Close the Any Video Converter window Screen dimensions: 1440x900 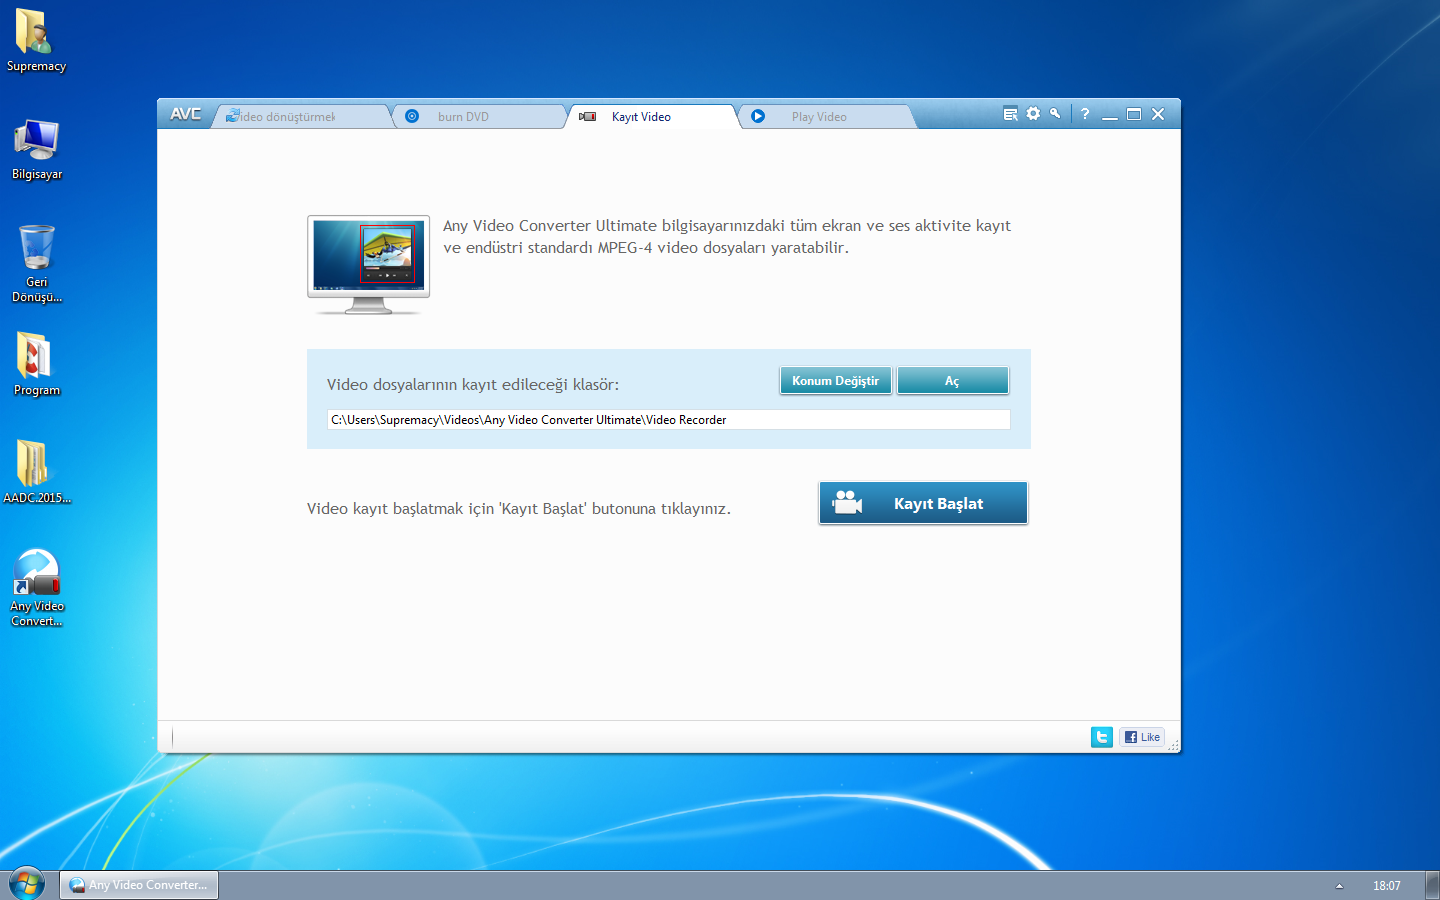tap(1158, 114)
